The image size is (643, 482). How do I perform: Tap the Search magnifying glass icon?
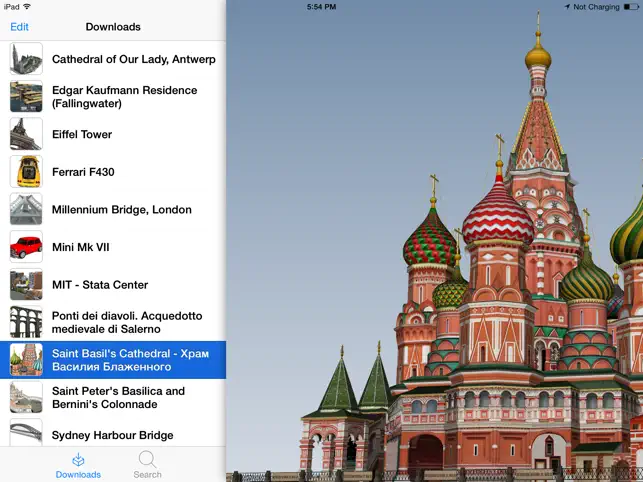[147, 459]
